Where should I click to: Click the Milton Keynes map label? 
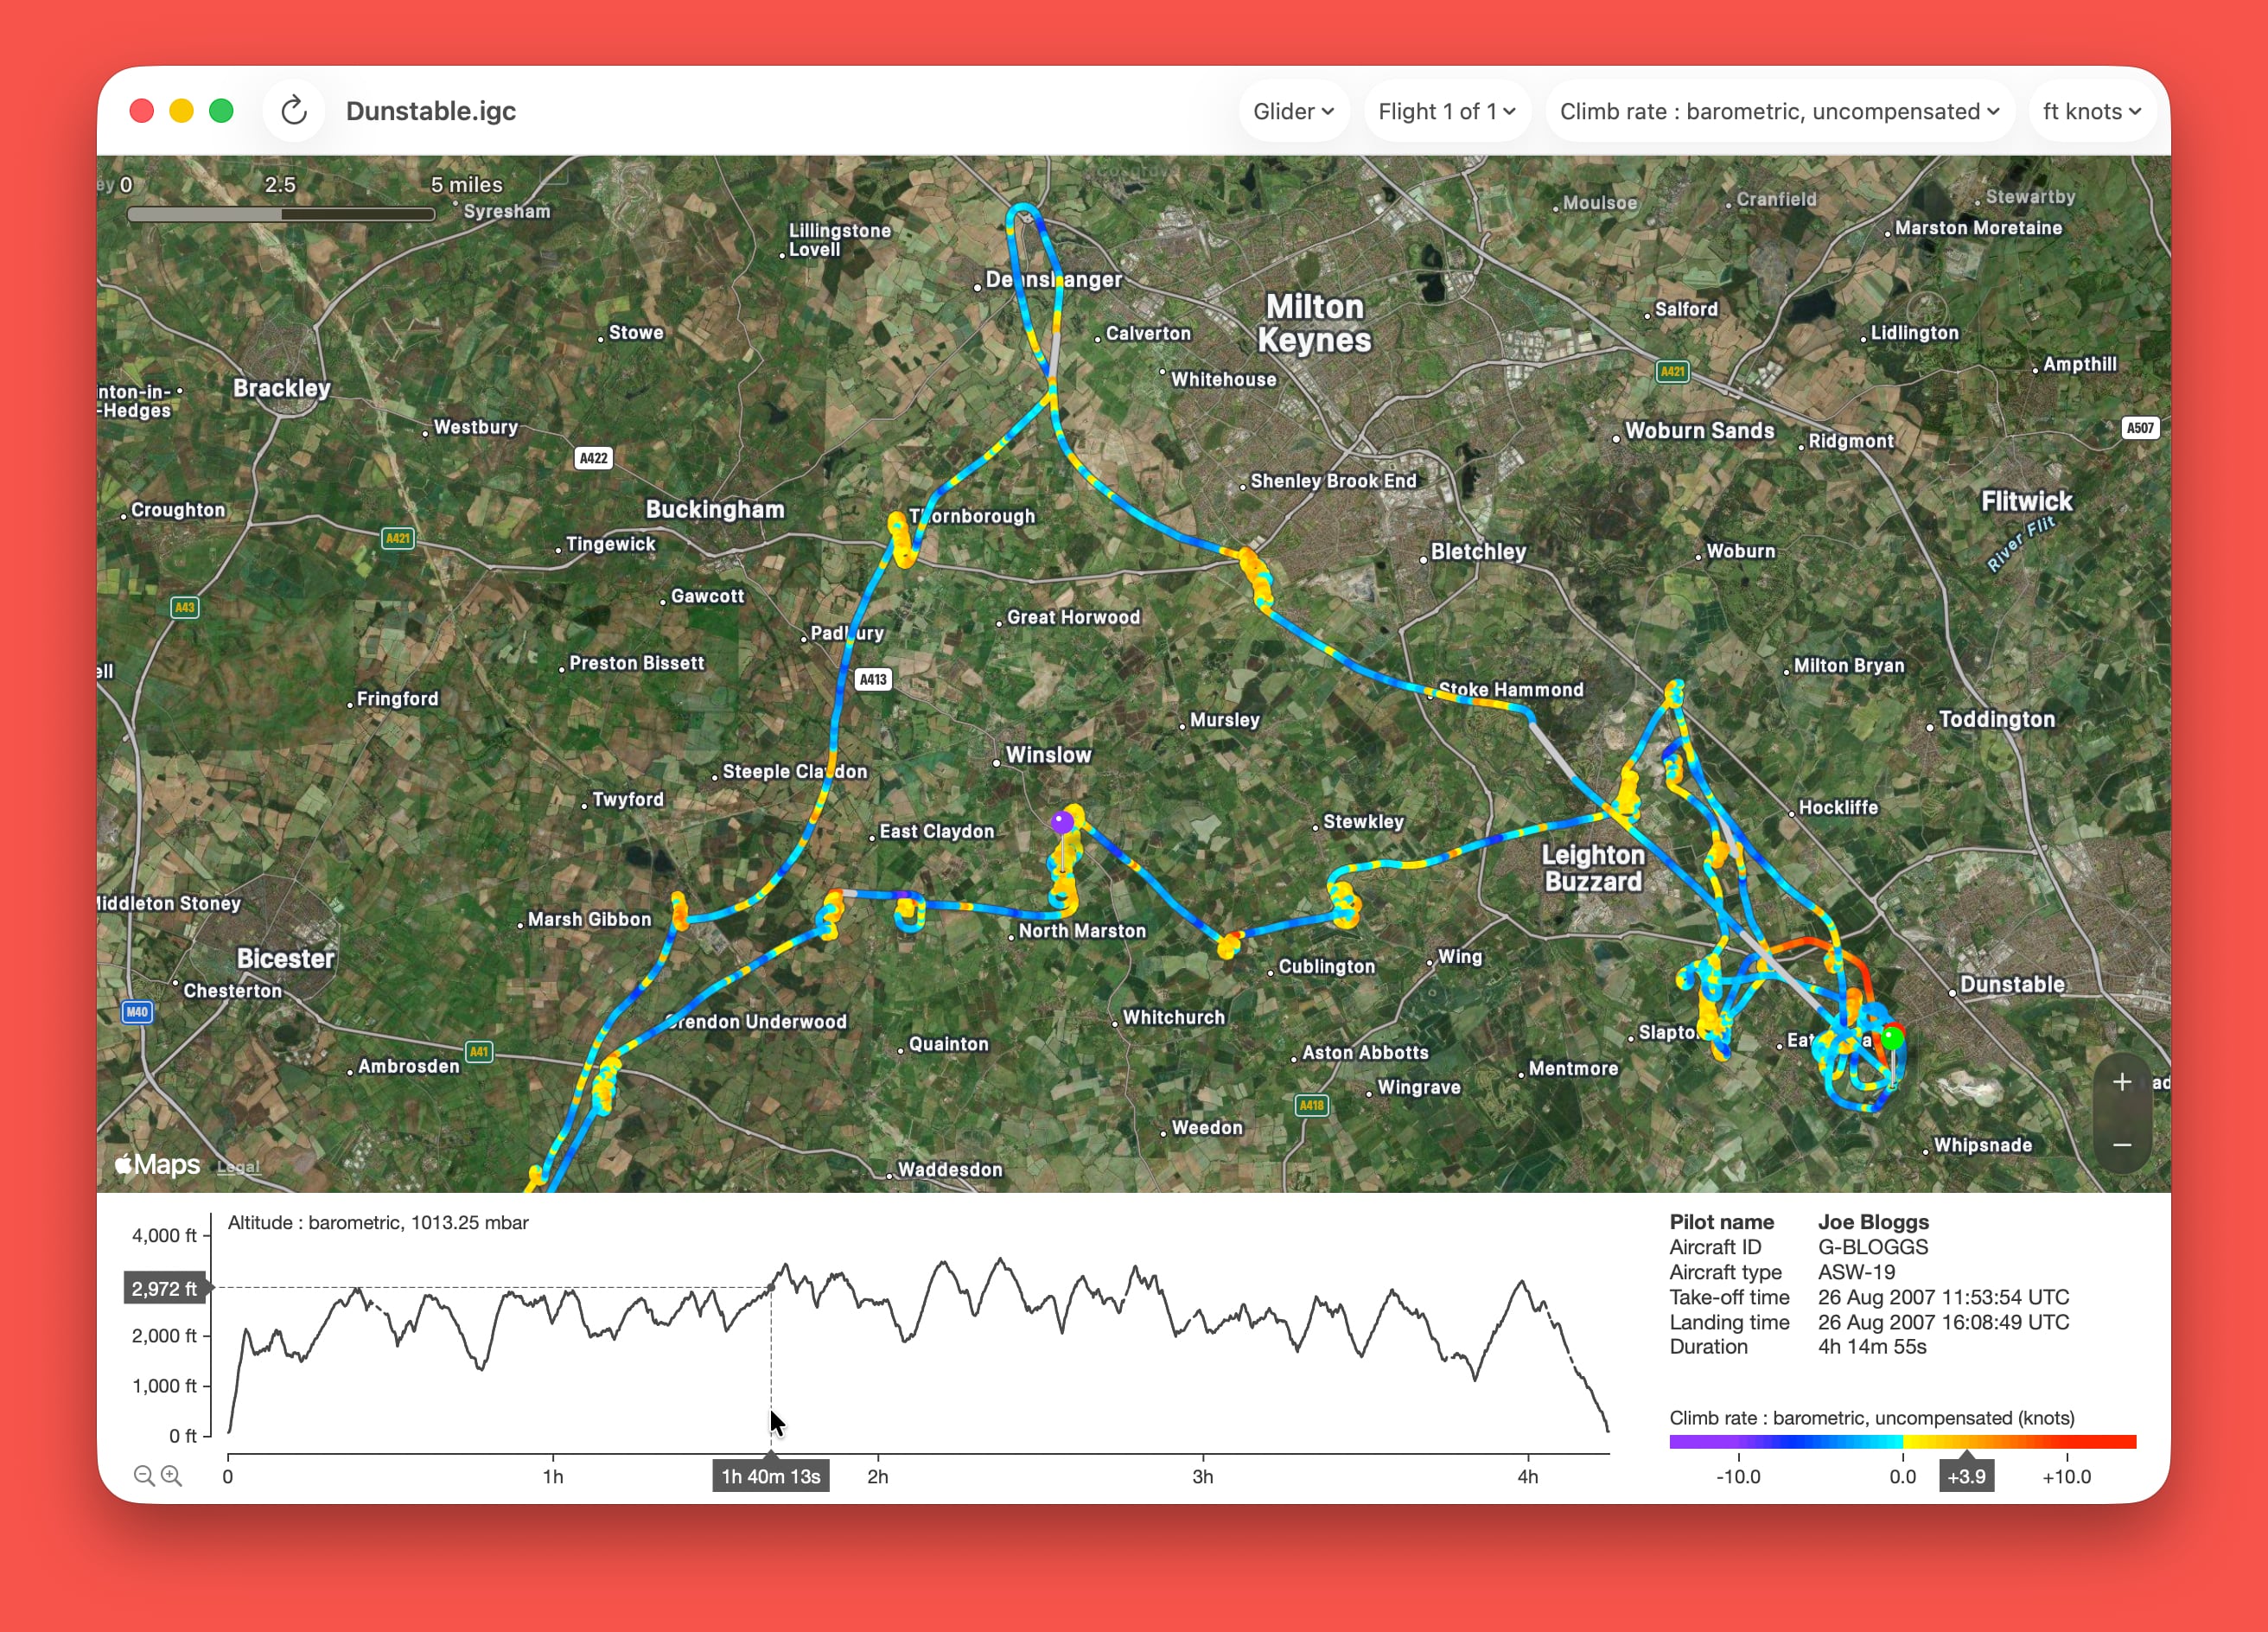1314,323
